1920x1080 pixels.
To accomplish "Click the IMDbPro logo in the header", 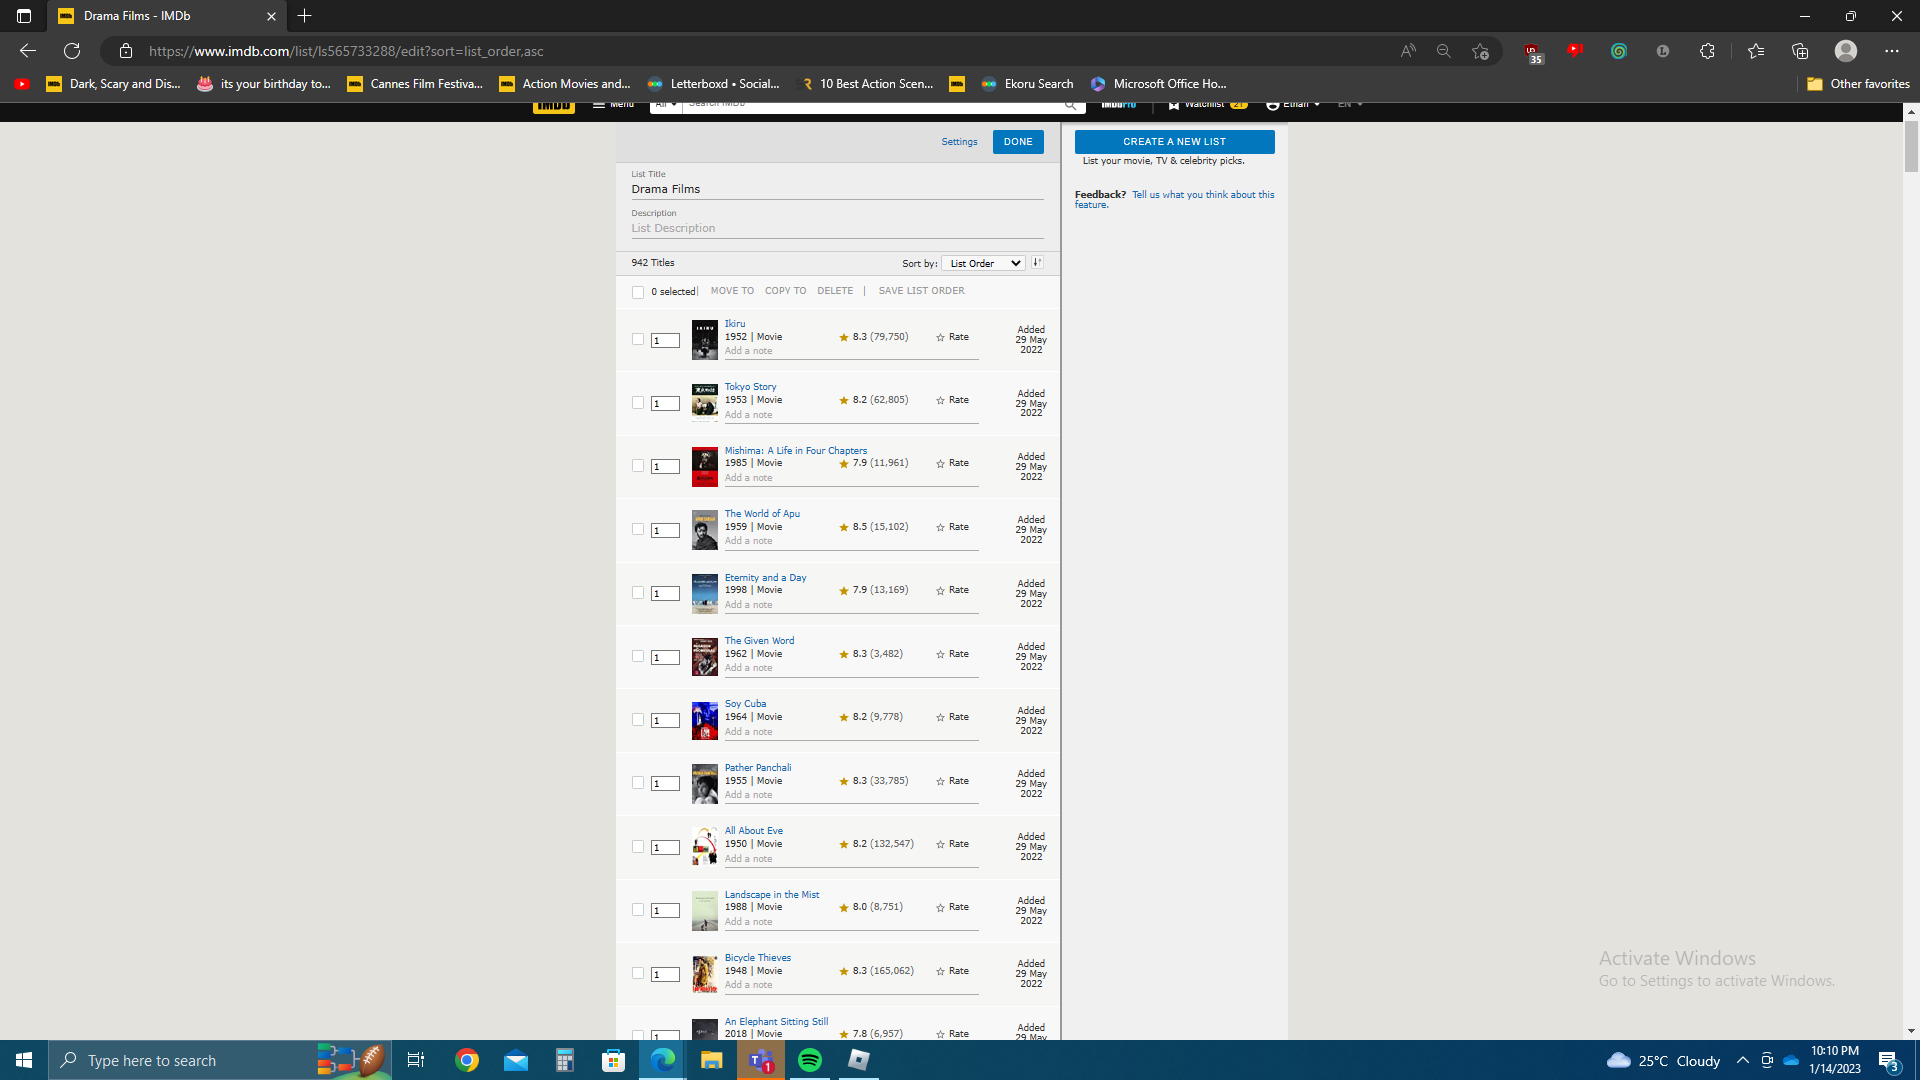I will click(1120, 103).
